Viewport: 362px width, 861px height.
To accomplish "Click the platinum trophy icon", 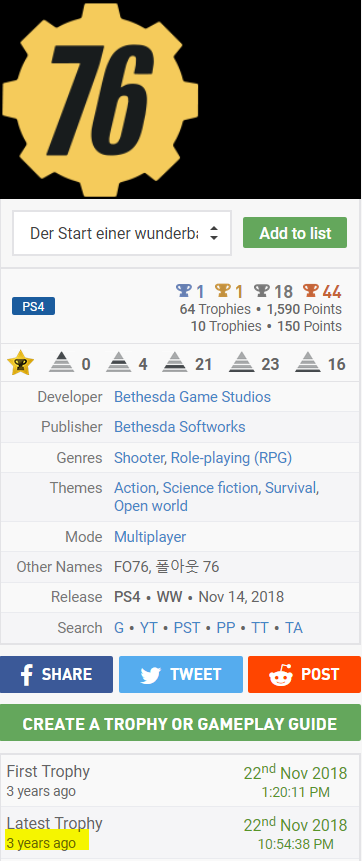I will click(x=183, y=290).
